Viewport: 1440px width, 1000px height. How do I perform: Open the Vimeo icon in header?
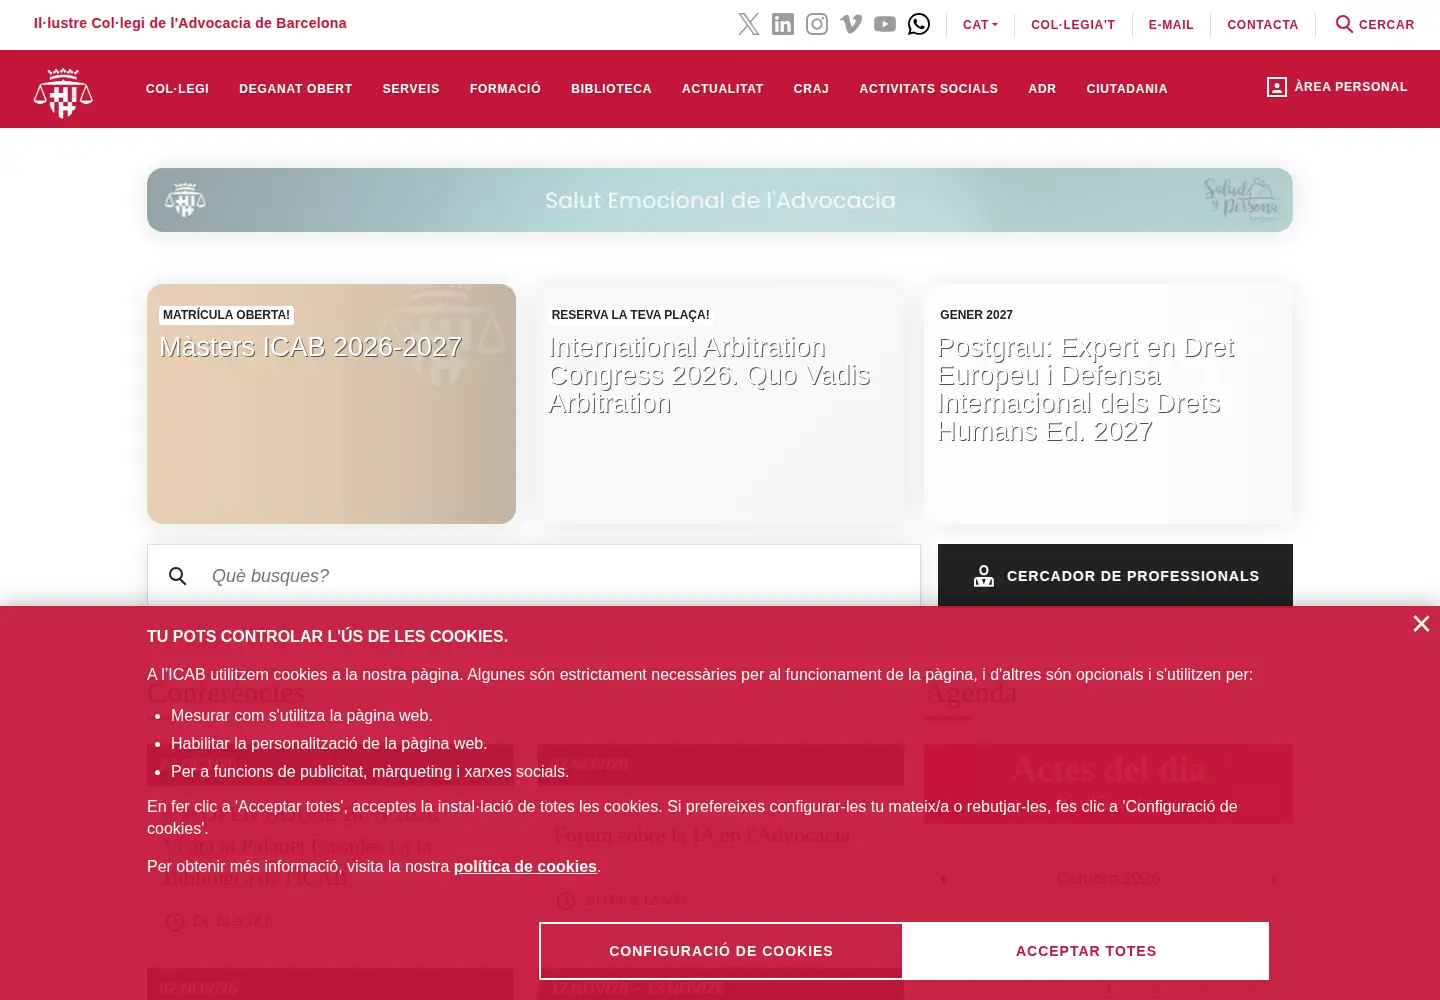click(851, 24)
